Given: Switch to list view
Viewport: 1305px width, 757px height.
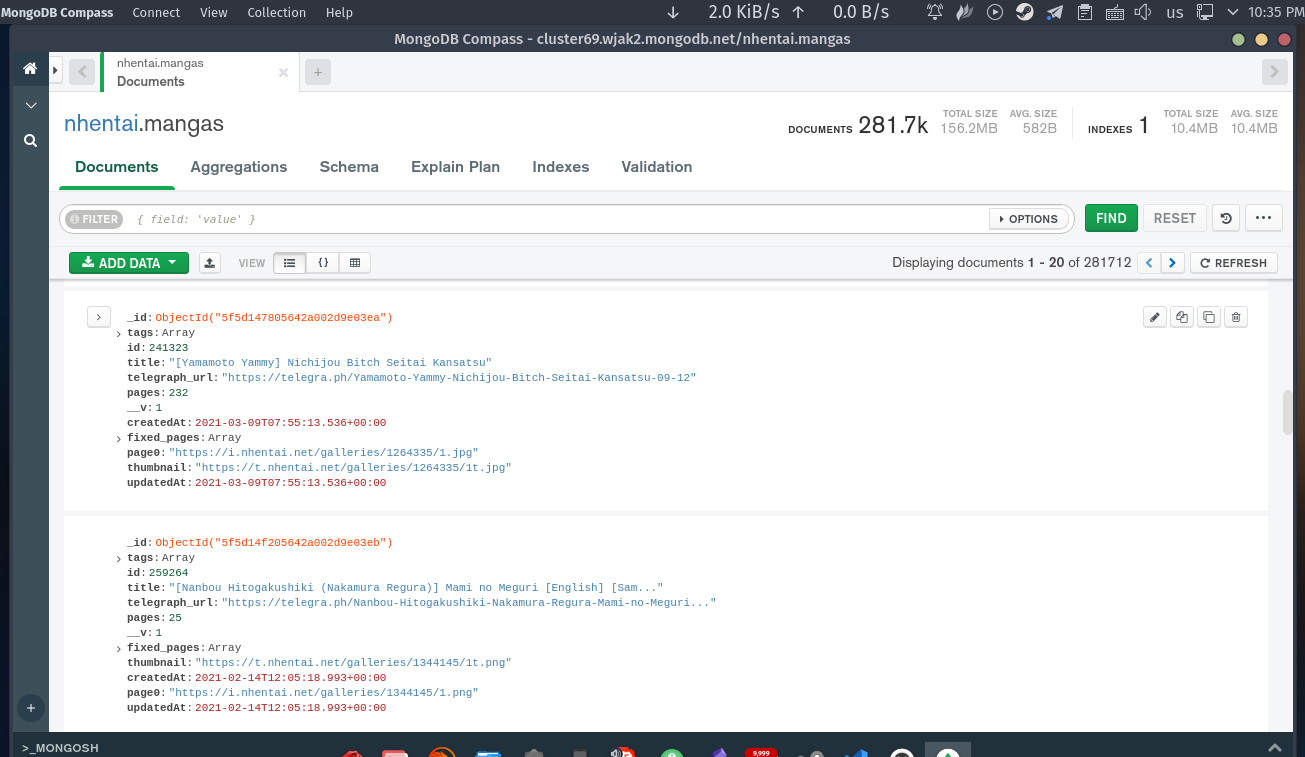Looking at the screenshot, I should pyautogui.click(x=289, y=263).
